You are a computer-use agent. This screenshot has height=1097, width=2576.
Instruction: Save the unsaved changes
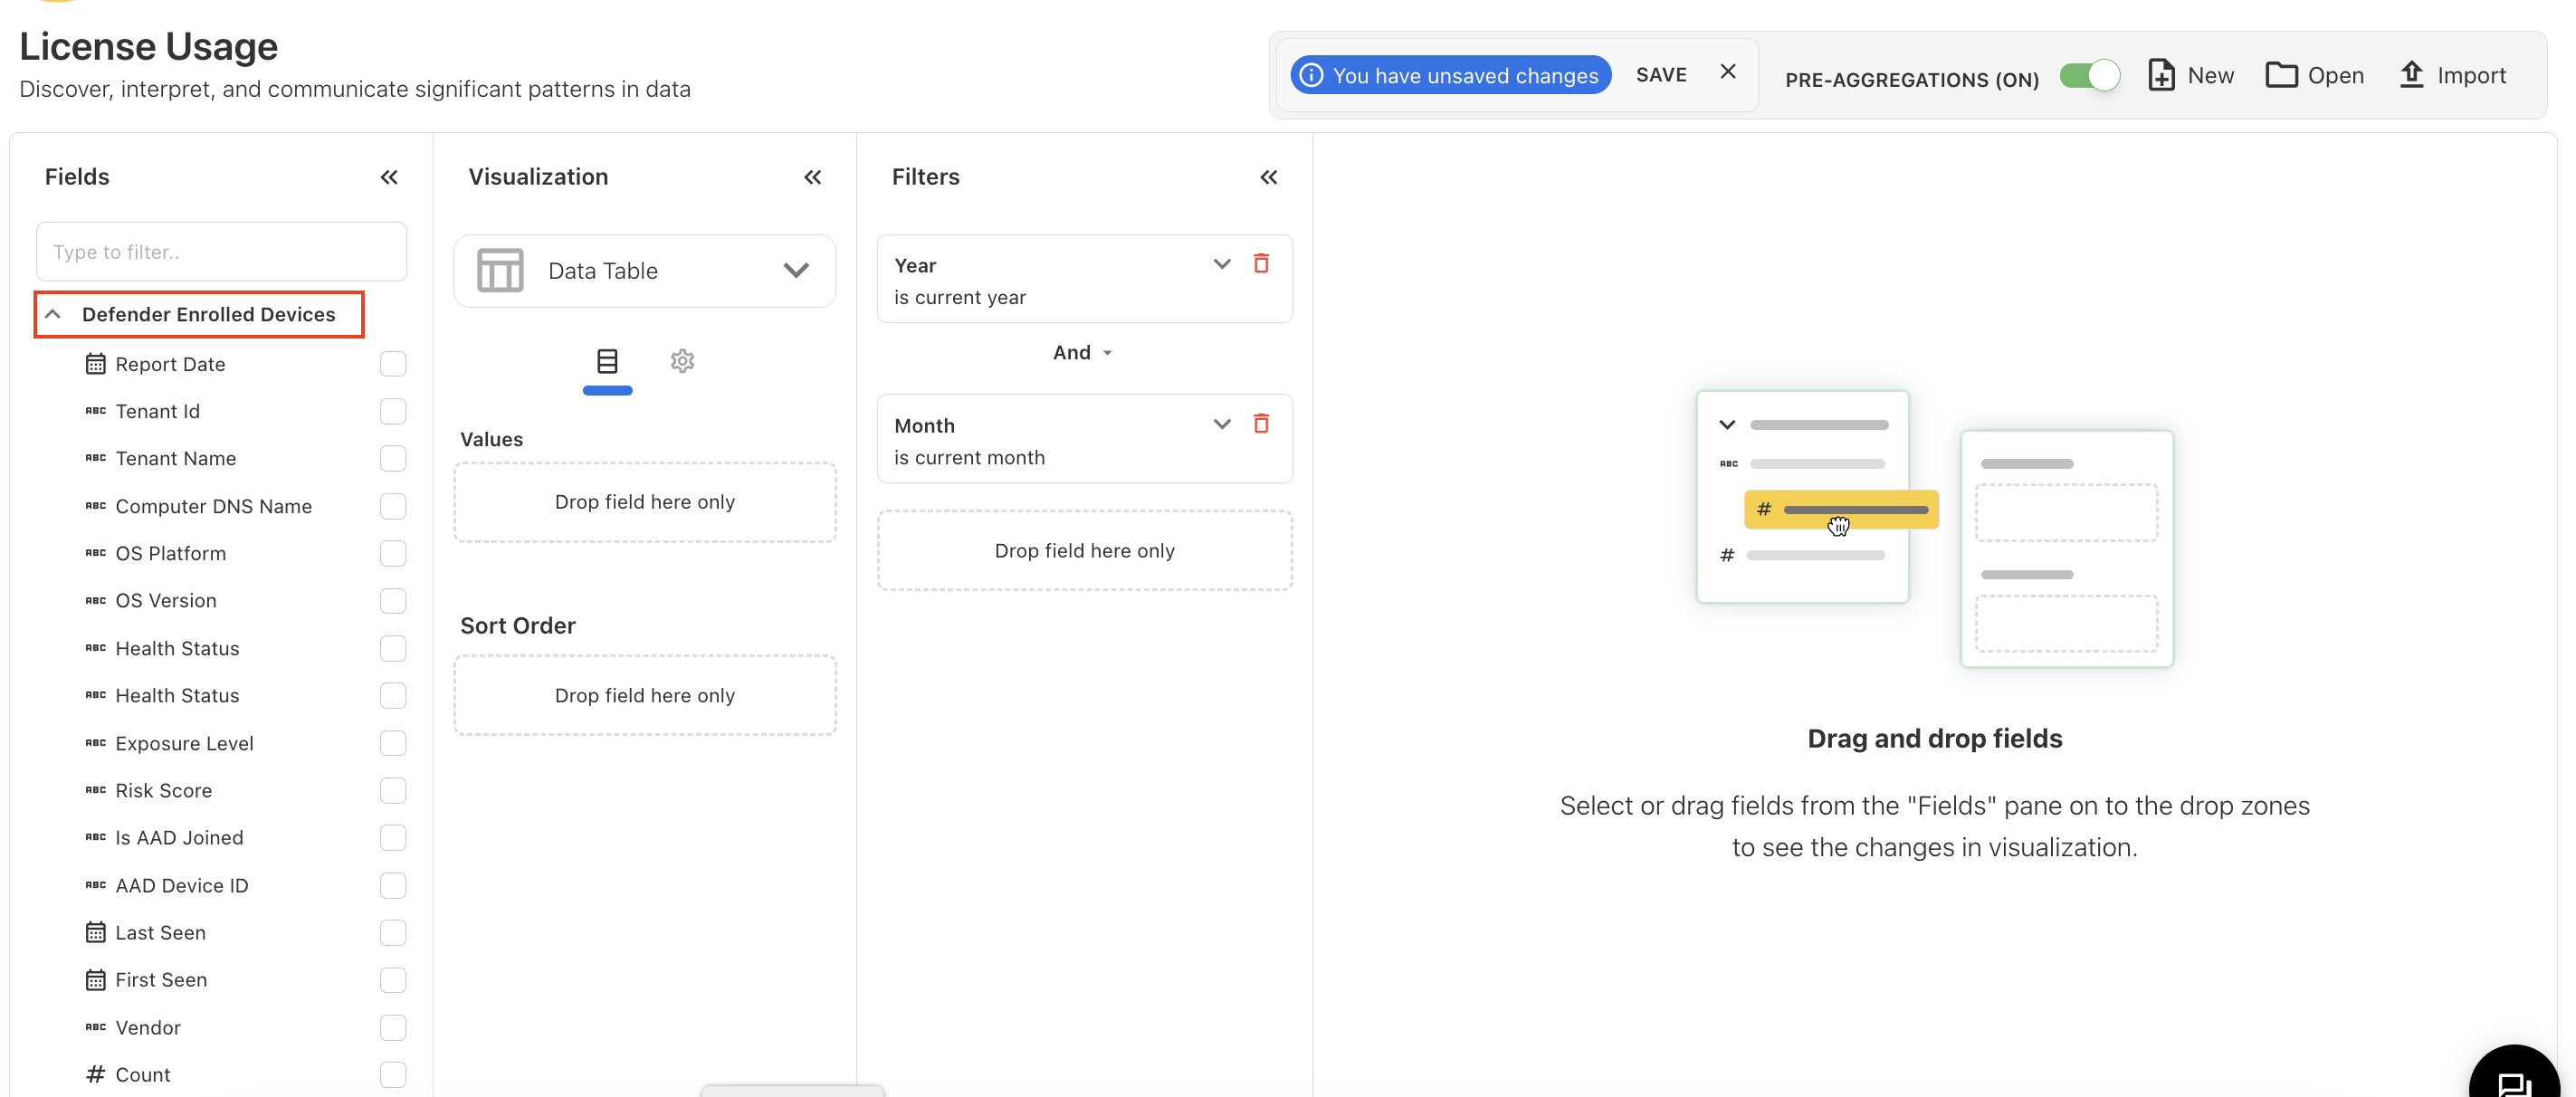click(1660, 75)
